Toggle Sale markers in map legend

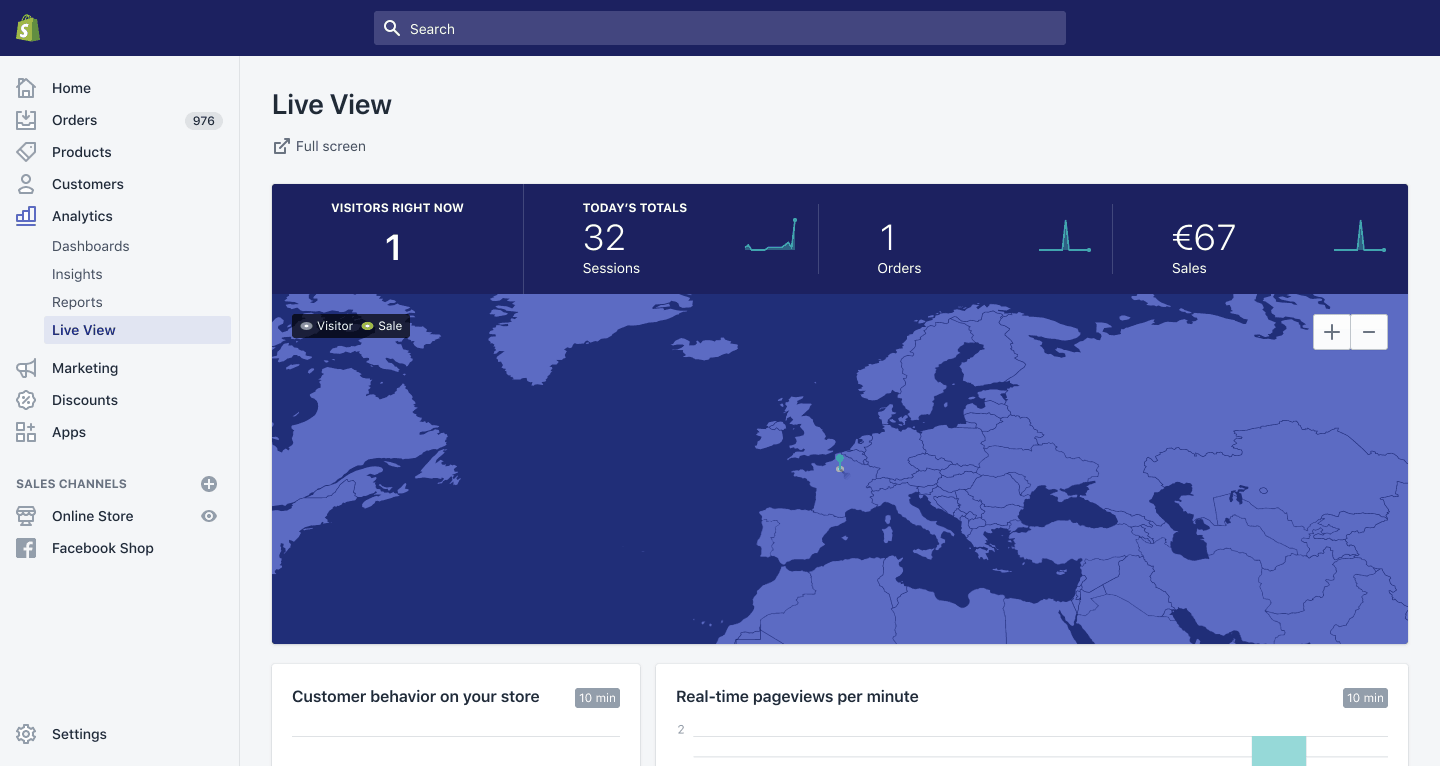click(382, 326)
